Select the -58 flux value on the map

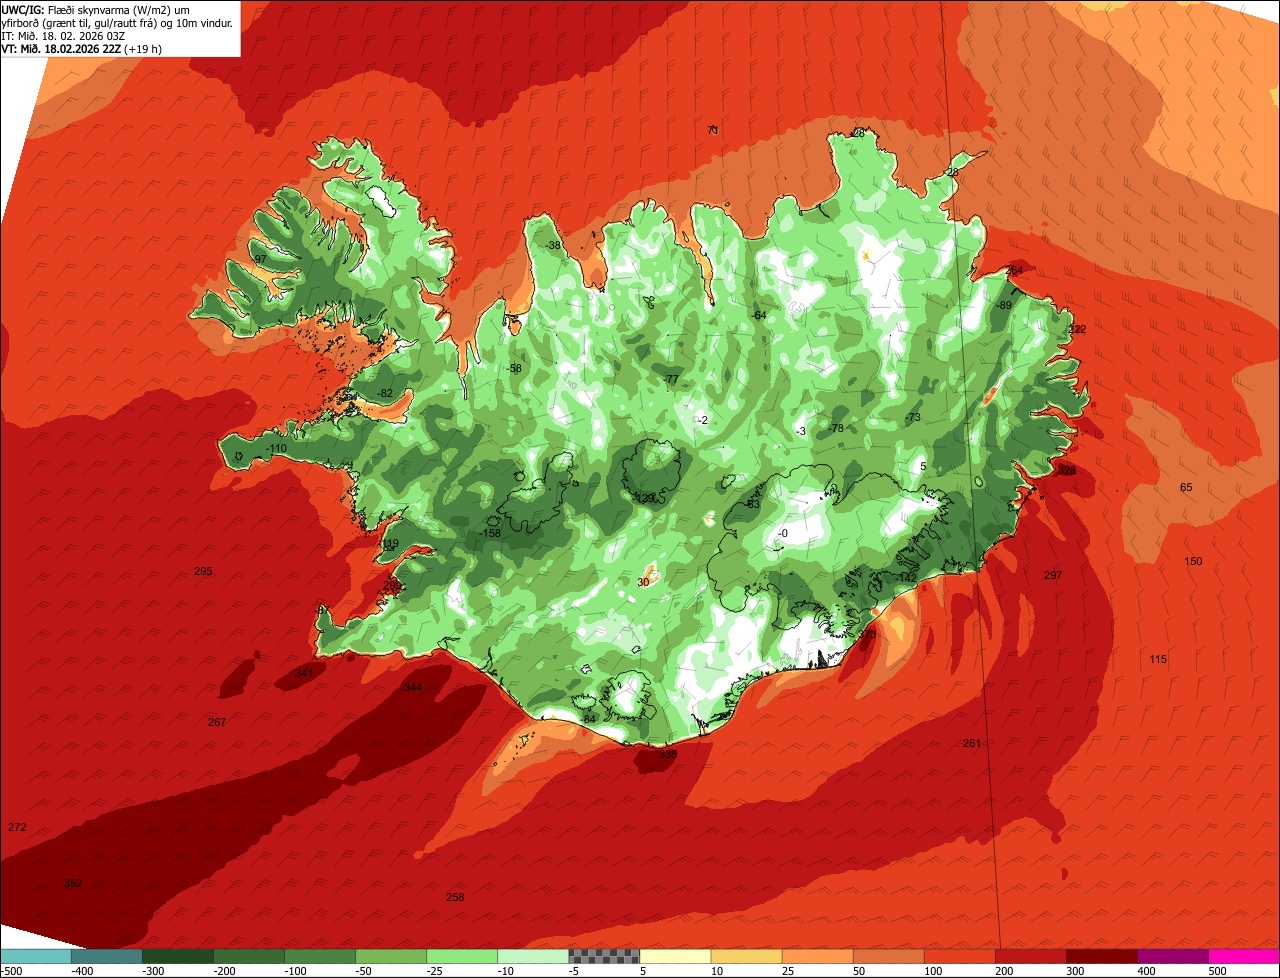[x=514, y=369]
